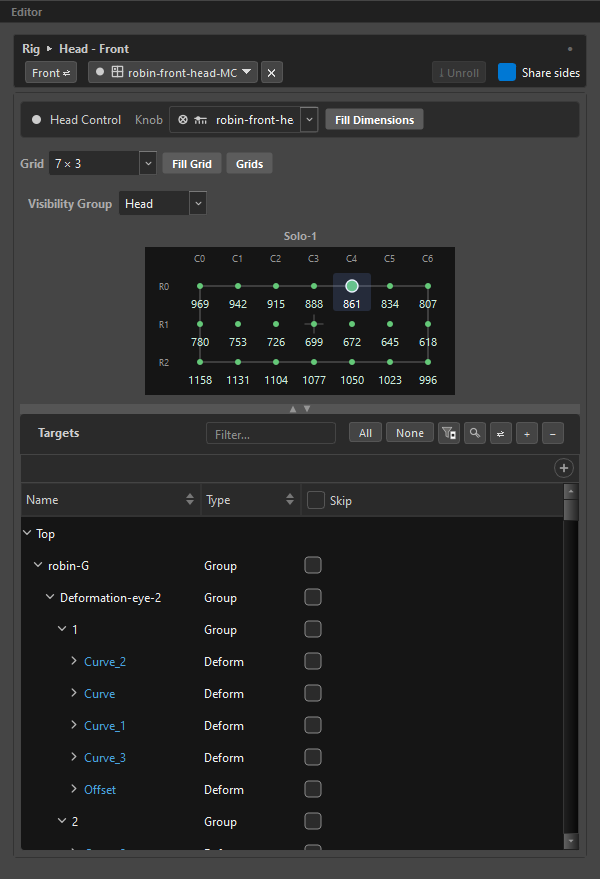The height and width of the screenshot is (879, 600).
Task: Select grid point 861 at R0 C4
Action: [352, 286]
